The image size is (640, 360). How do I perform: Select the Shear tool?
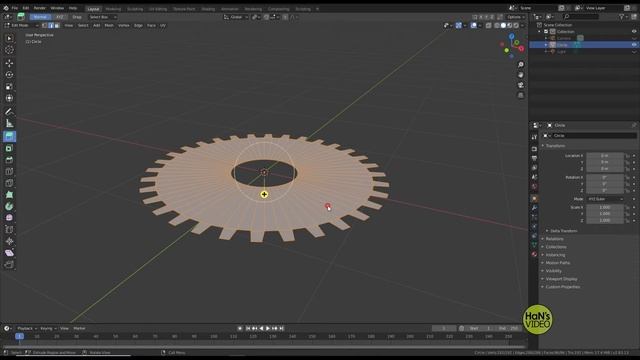(9, 253)
